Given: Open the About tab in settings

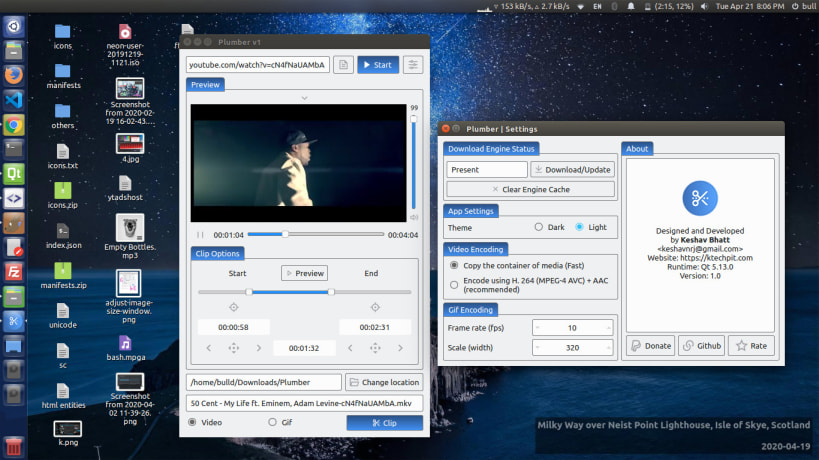Looking at the screenshot, I should [637, 149].
